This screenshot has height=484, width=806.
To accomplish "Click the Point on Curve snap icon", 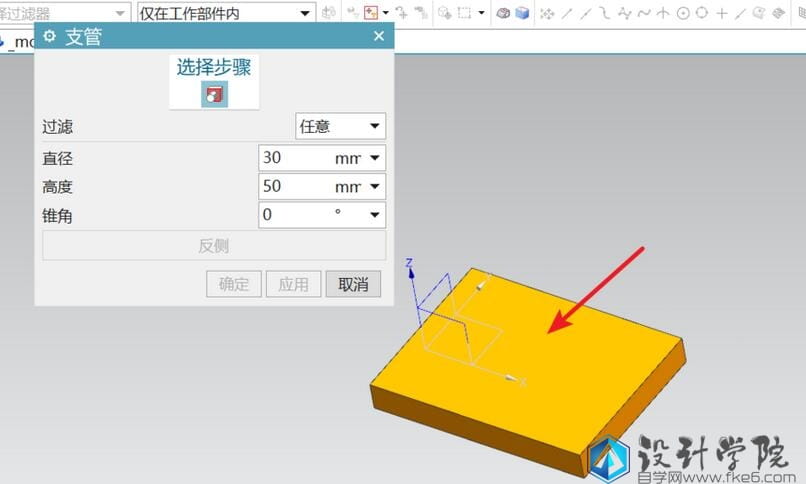I will pos(740,13).
